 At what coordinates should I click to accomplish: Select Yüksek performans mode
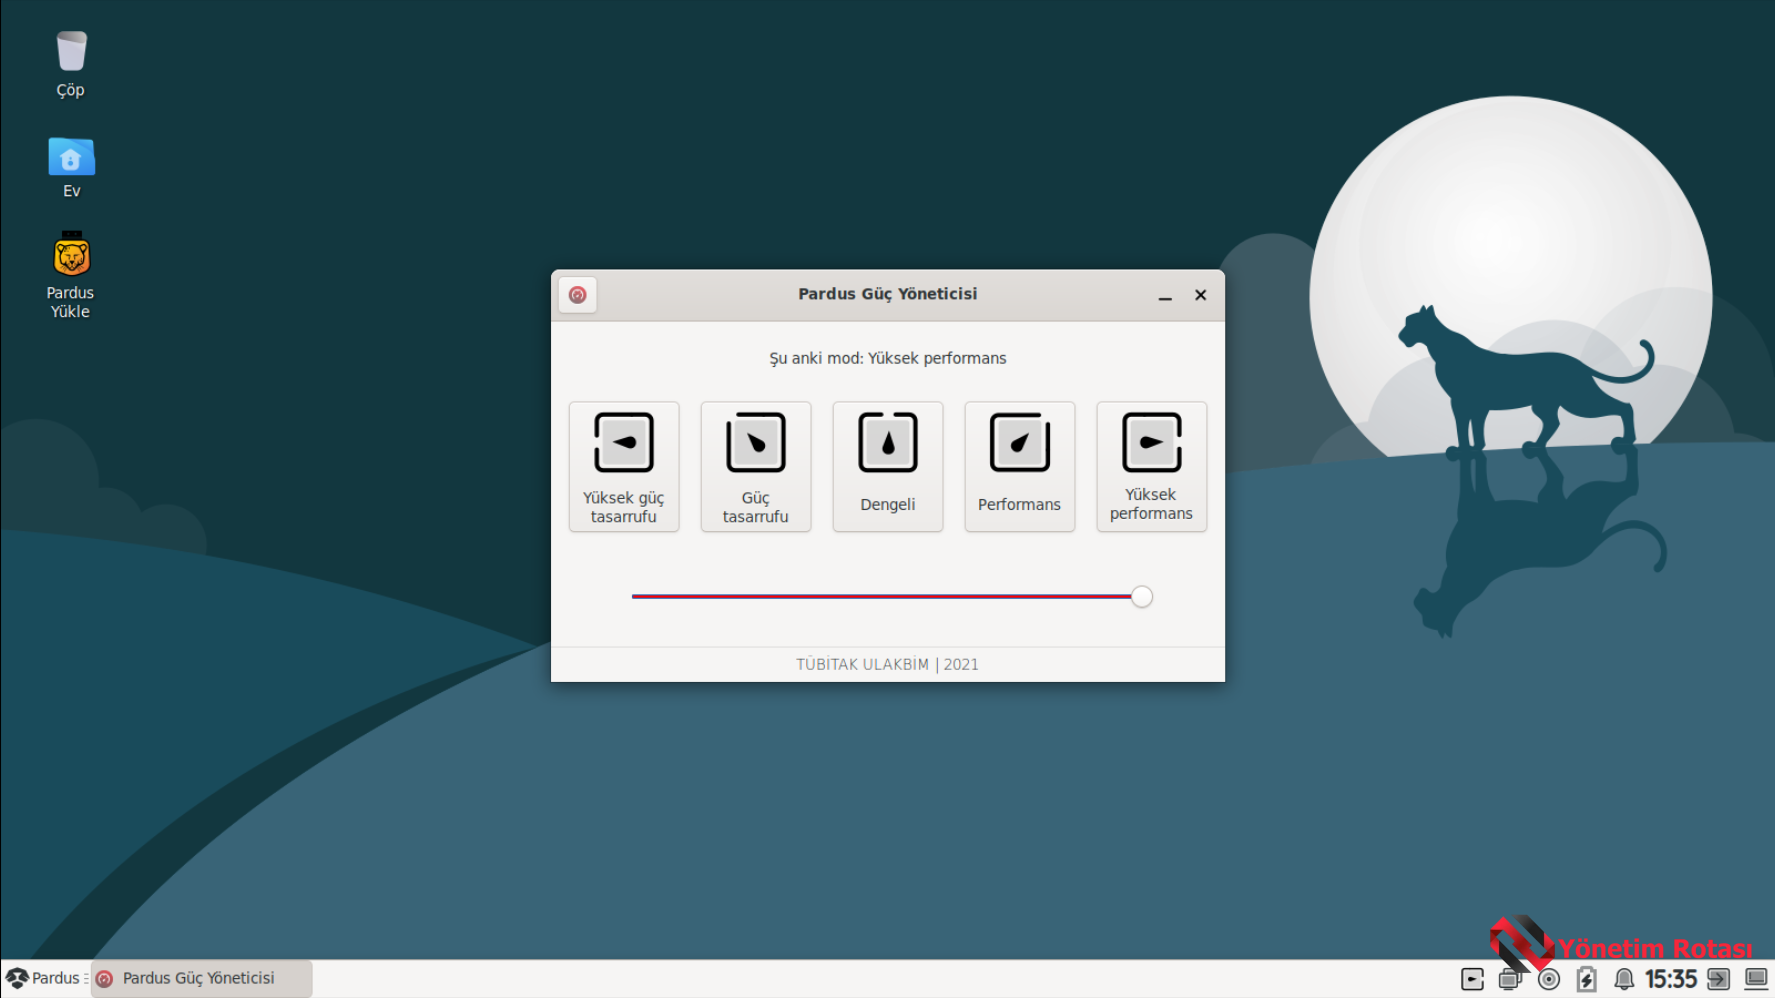(x=1151, y=466)
